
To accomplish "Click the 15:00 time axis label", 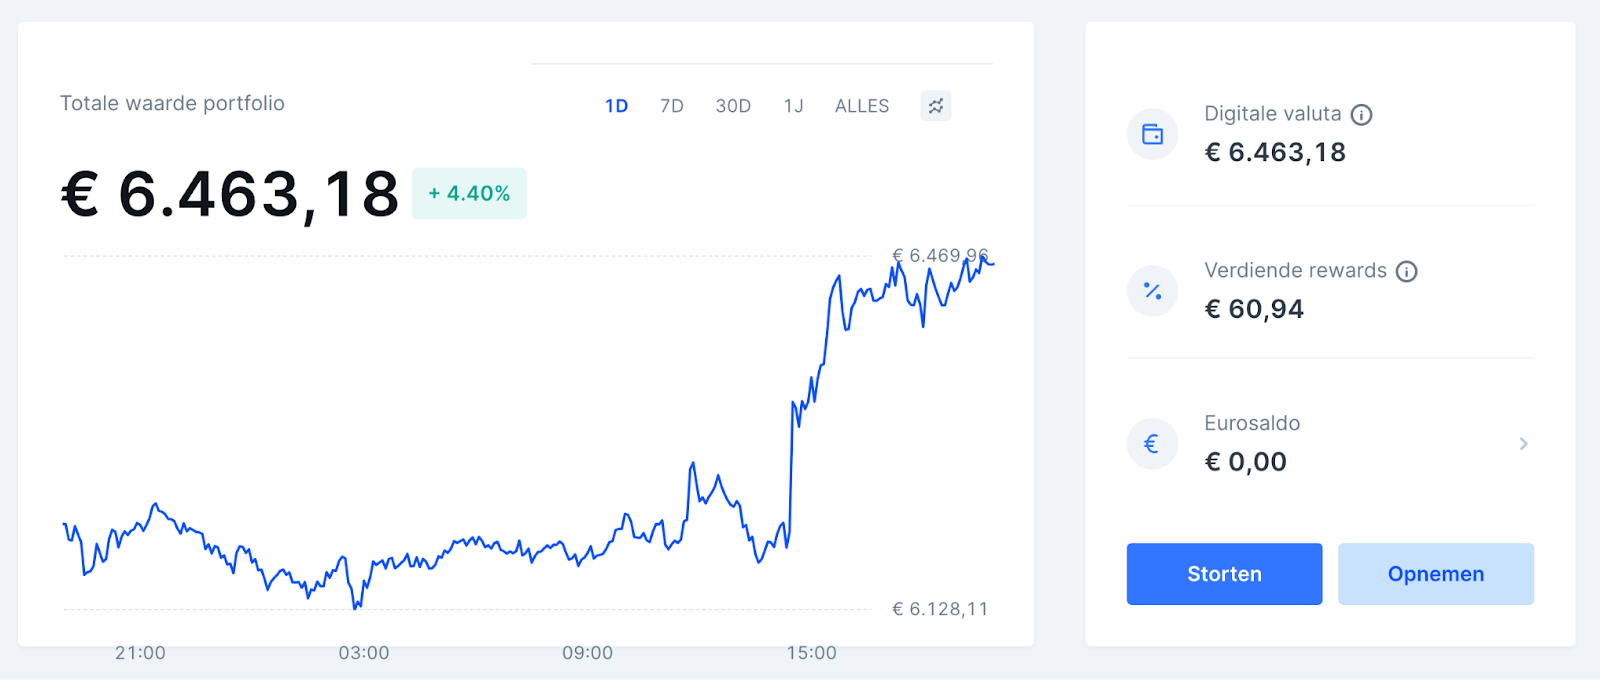I will coord(811,653).
